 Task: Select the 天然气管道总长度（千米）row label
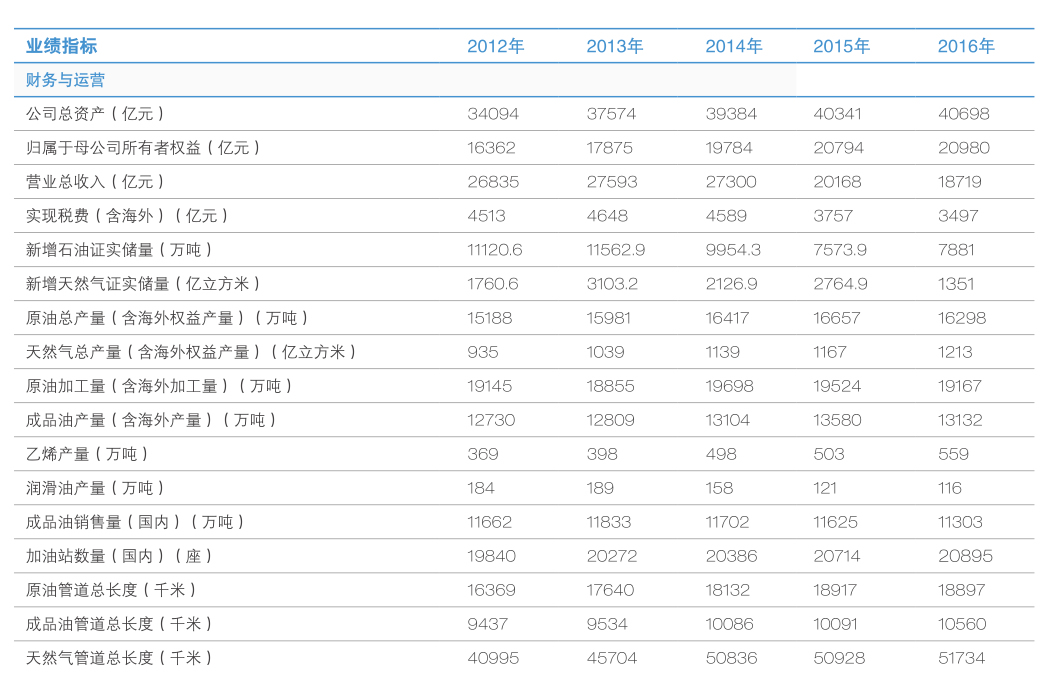119,658
